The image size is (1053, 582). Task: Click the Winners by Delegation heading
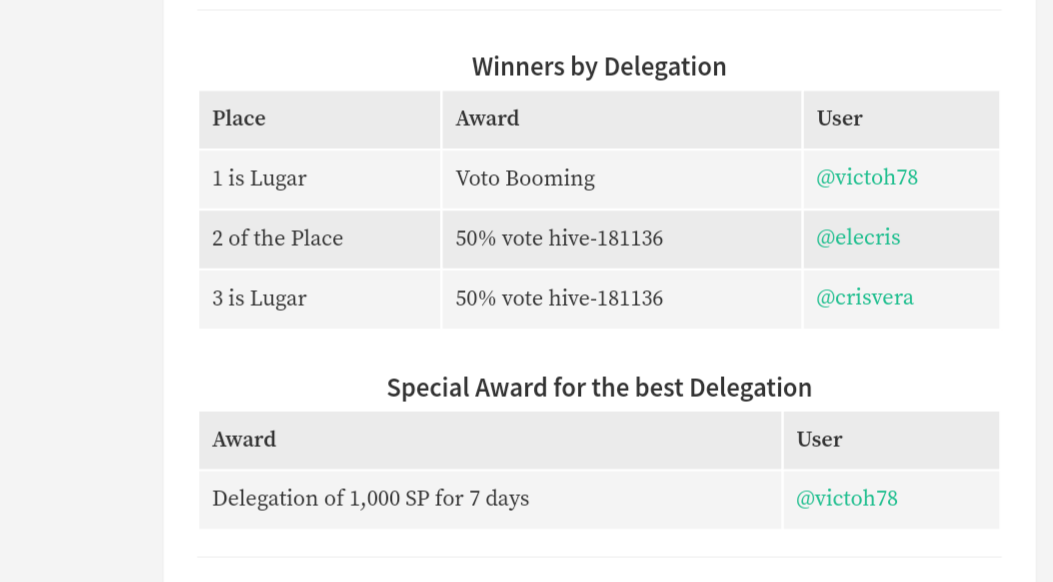tap(599, 66)
